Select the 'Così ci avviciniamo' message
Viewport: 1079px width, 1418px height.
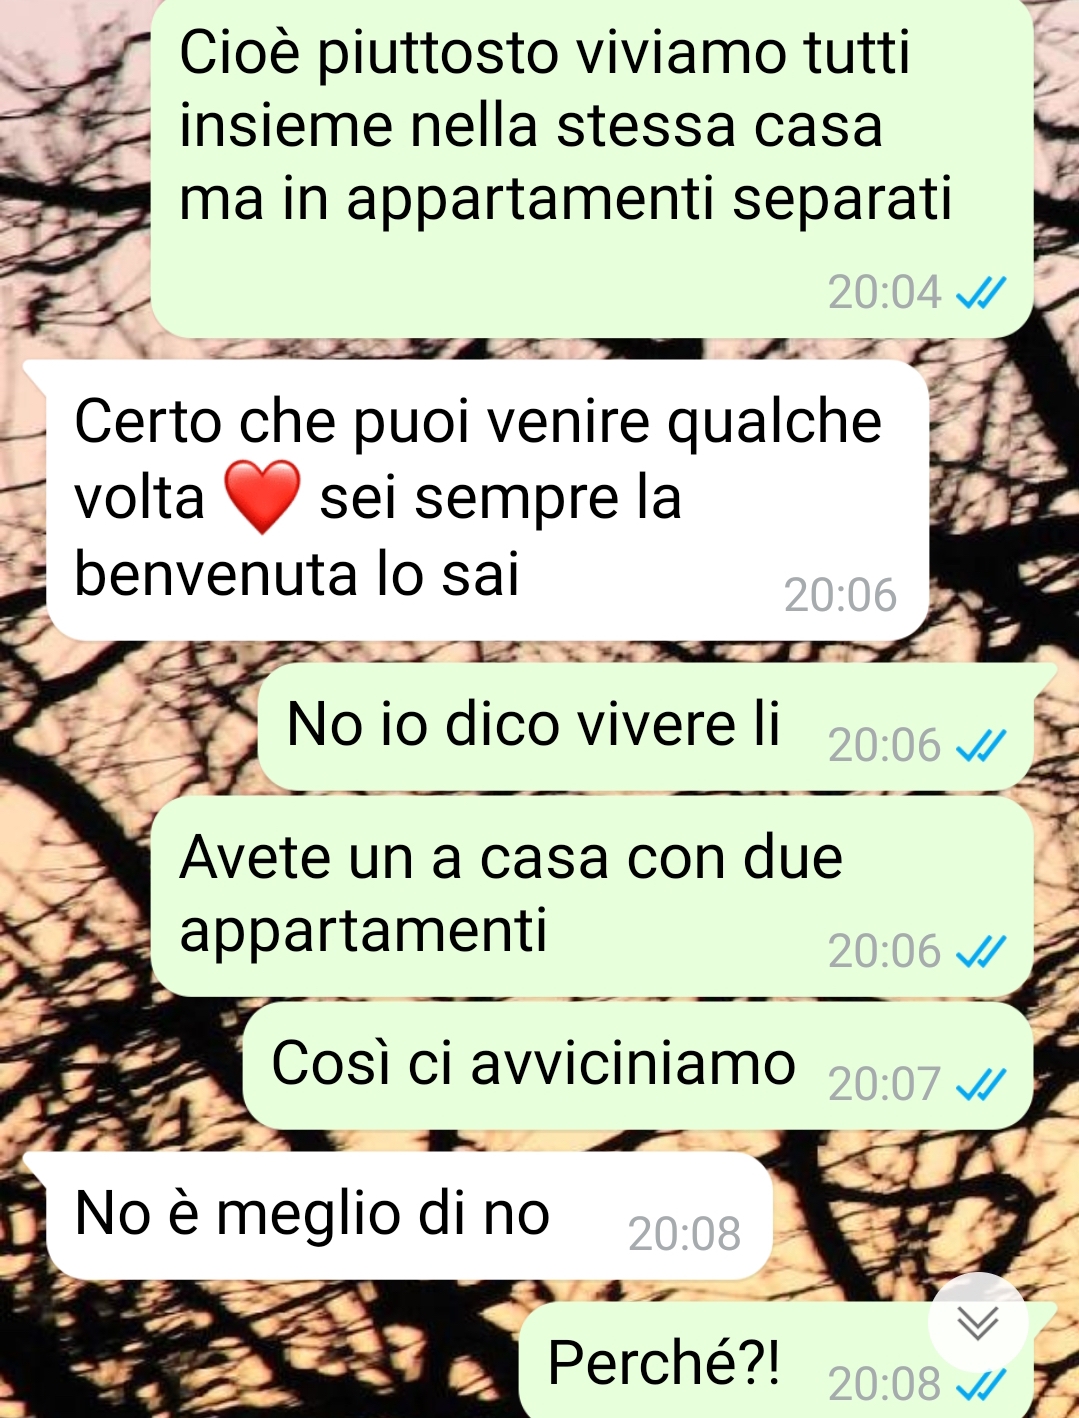(x=638, y=1066)
